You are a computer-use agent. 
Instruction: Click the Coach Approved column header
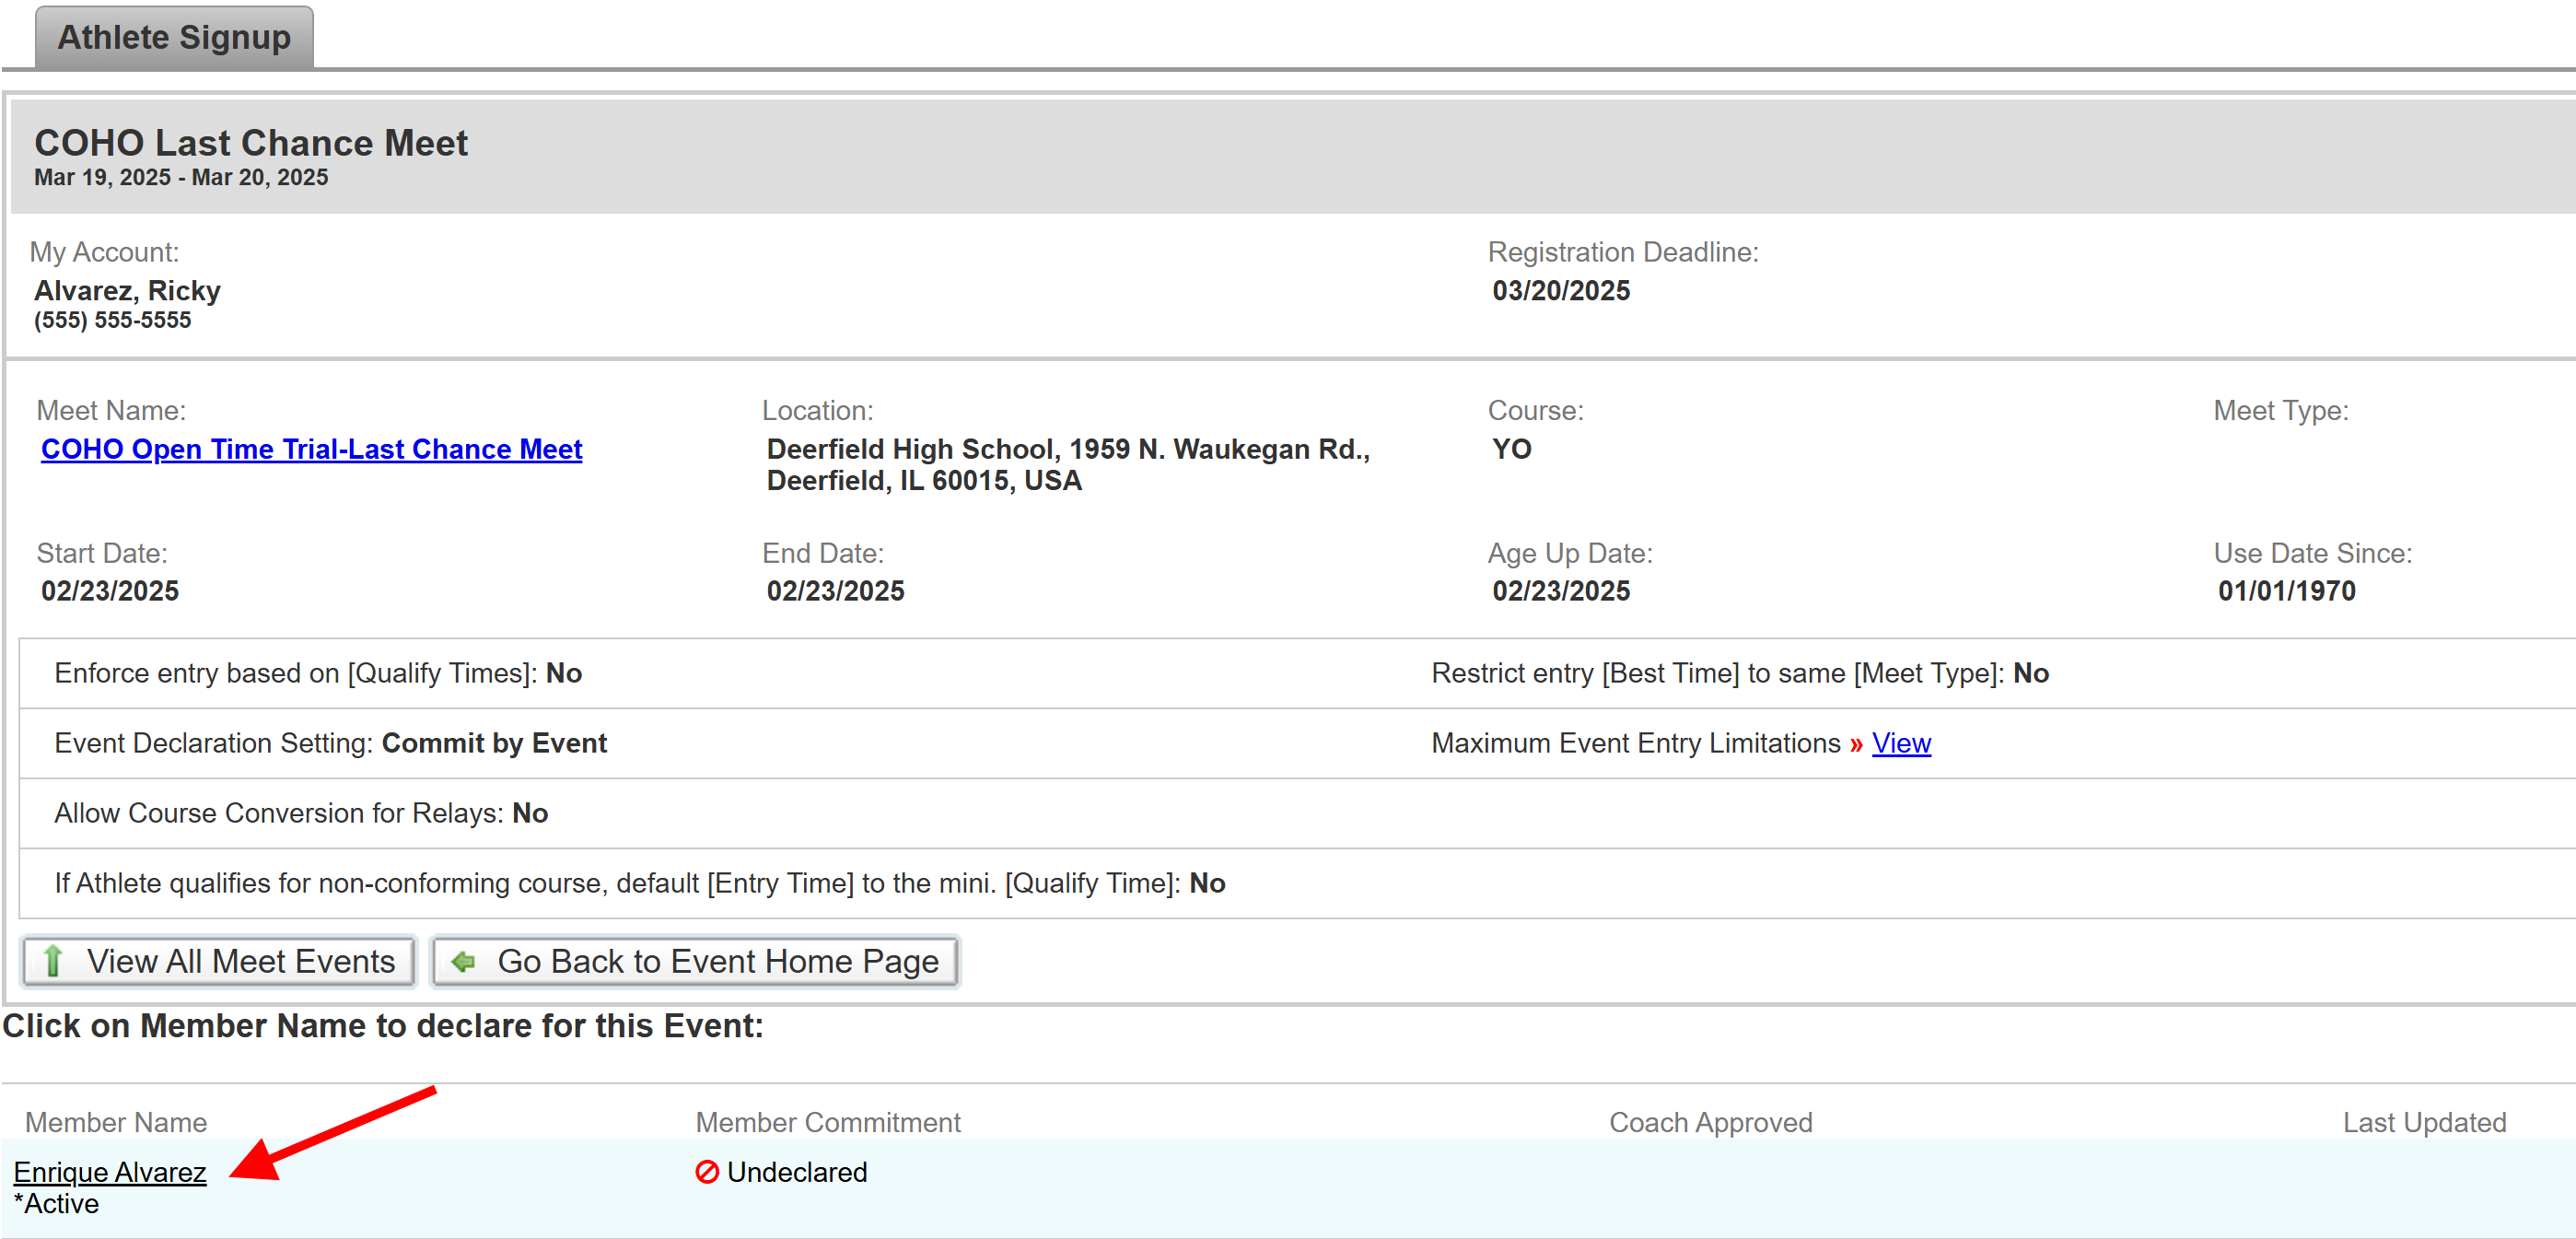coord(1709,1122)
